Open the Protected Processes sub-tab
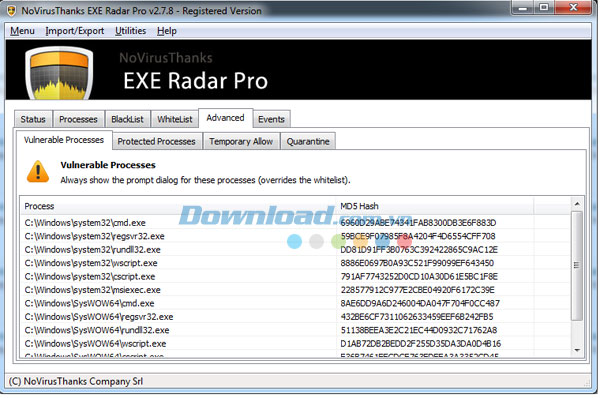 point(157,141)
